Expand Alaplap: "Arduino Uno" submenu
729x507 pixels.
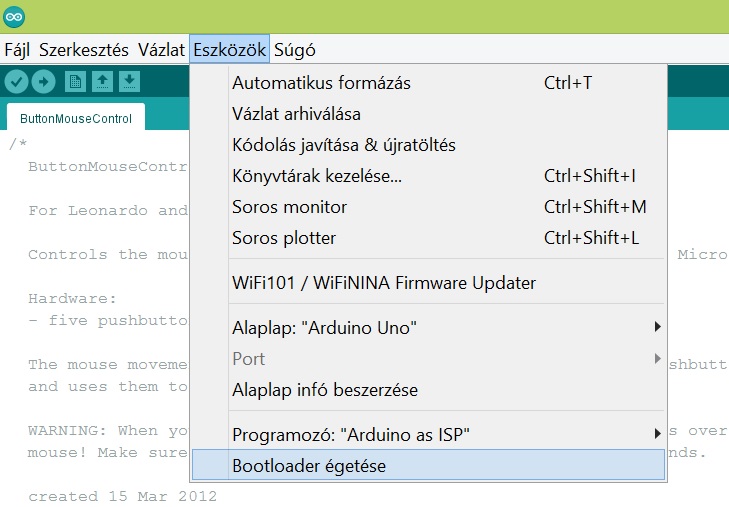[x=428, y=328]
